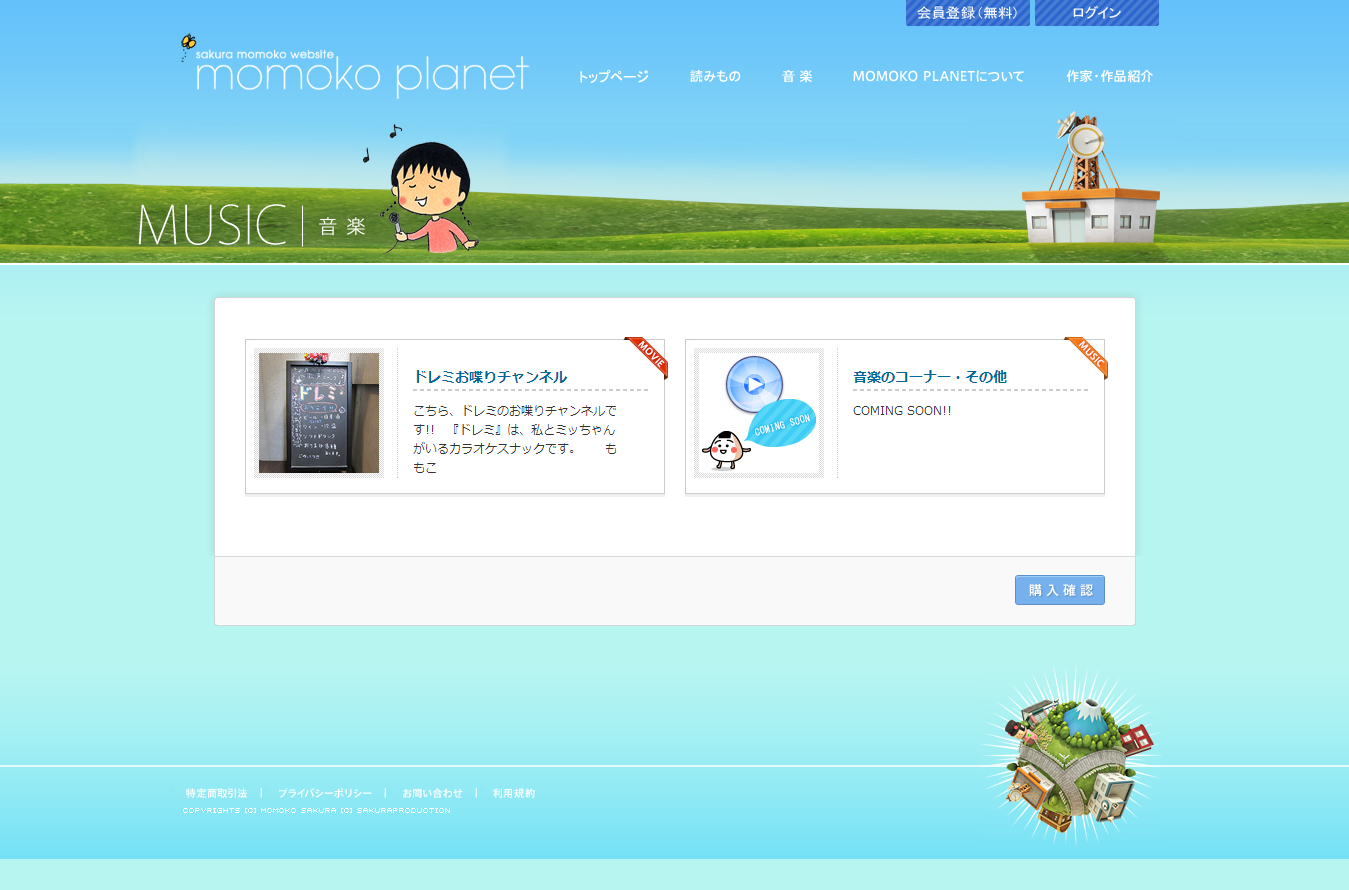1349x890 pixels.
Task: Click the copyright Momoko Sakura text
Action: pos(316,810)
